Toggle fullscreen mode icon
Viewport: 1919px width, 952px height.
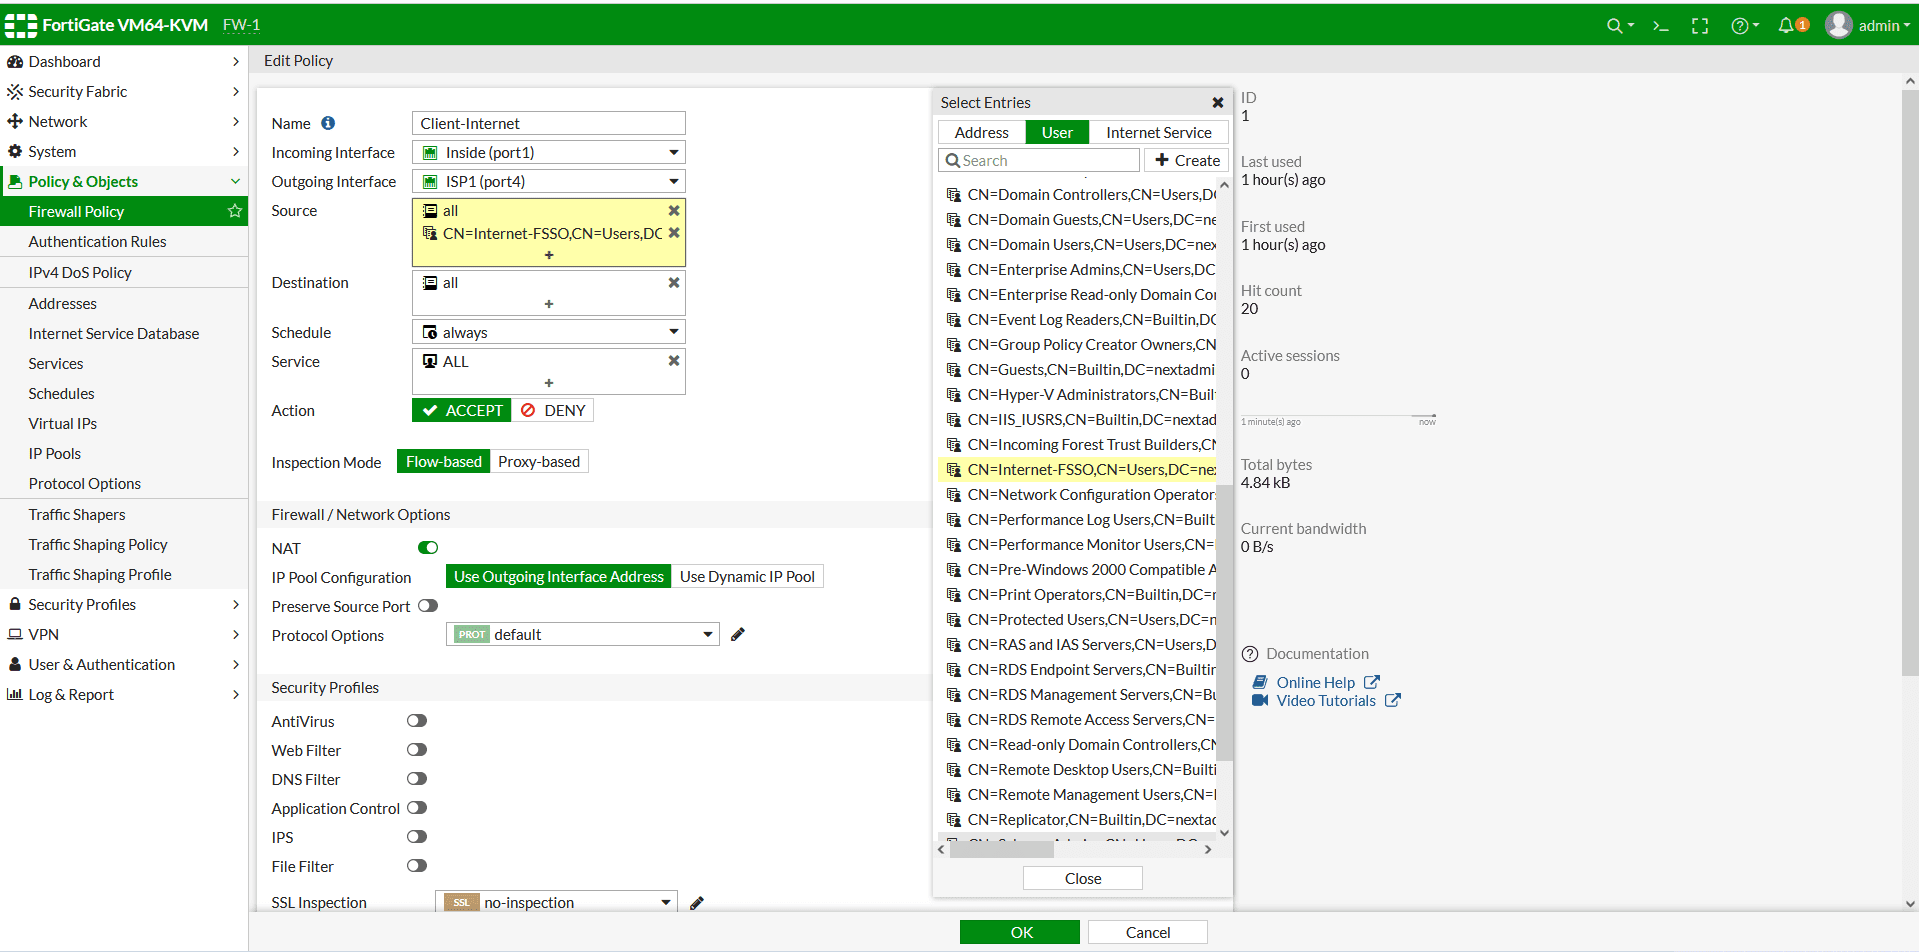coord(1700,26)
